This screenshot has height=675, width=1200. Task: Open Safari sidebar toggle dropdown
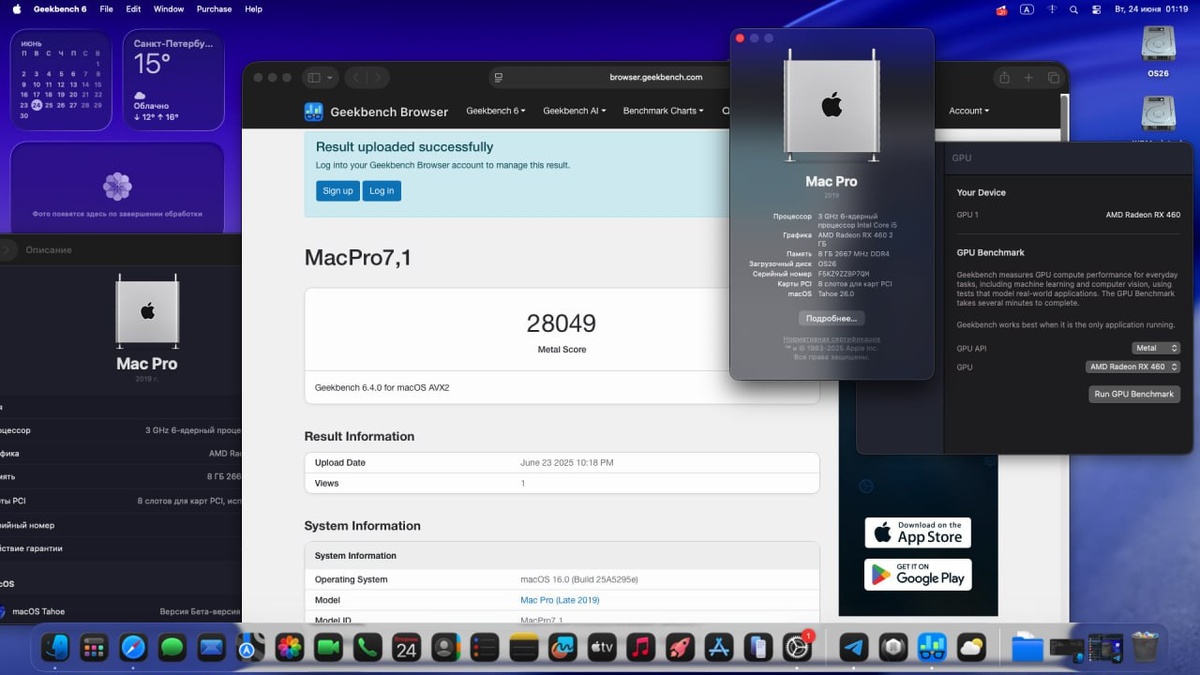(319, 77)
